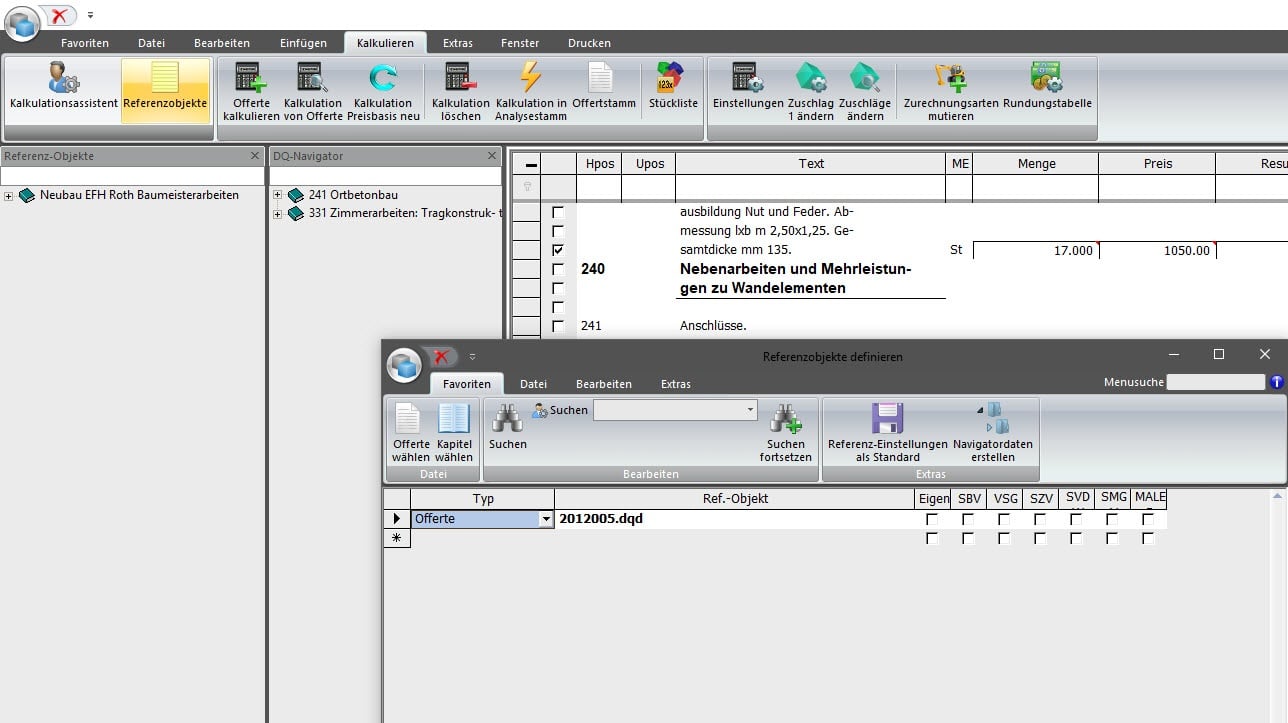
Task: Click the blue Menusuche info icon
Action: (1276, 382)
